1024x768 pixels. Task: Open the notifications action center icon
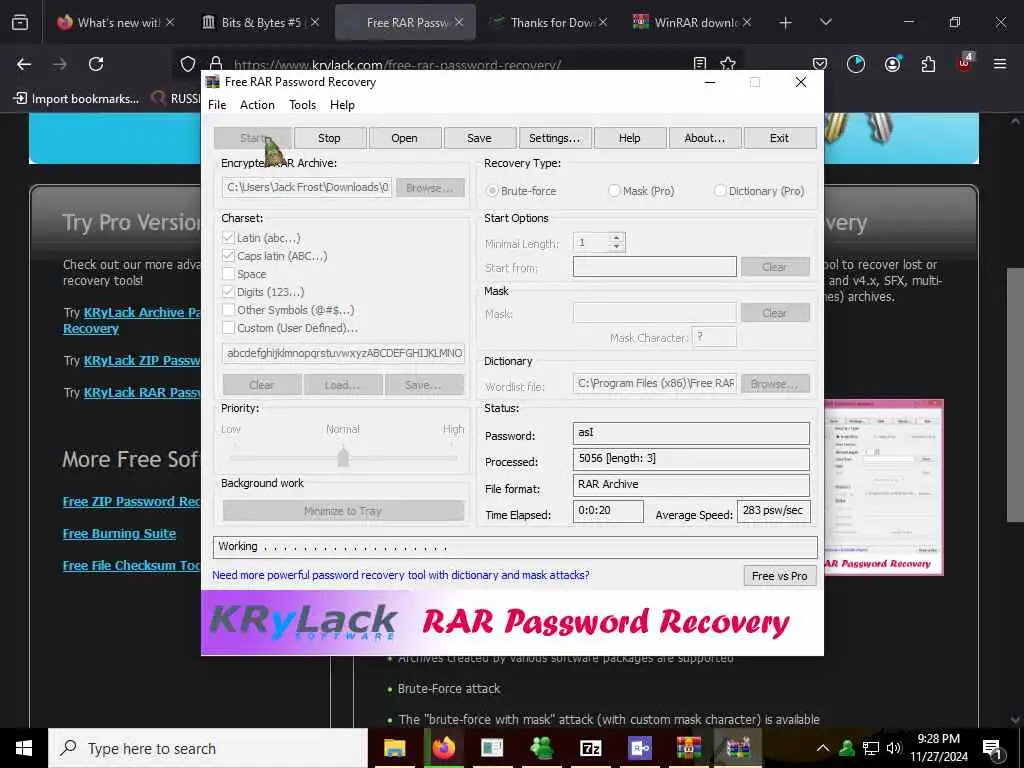coord(993,748)
